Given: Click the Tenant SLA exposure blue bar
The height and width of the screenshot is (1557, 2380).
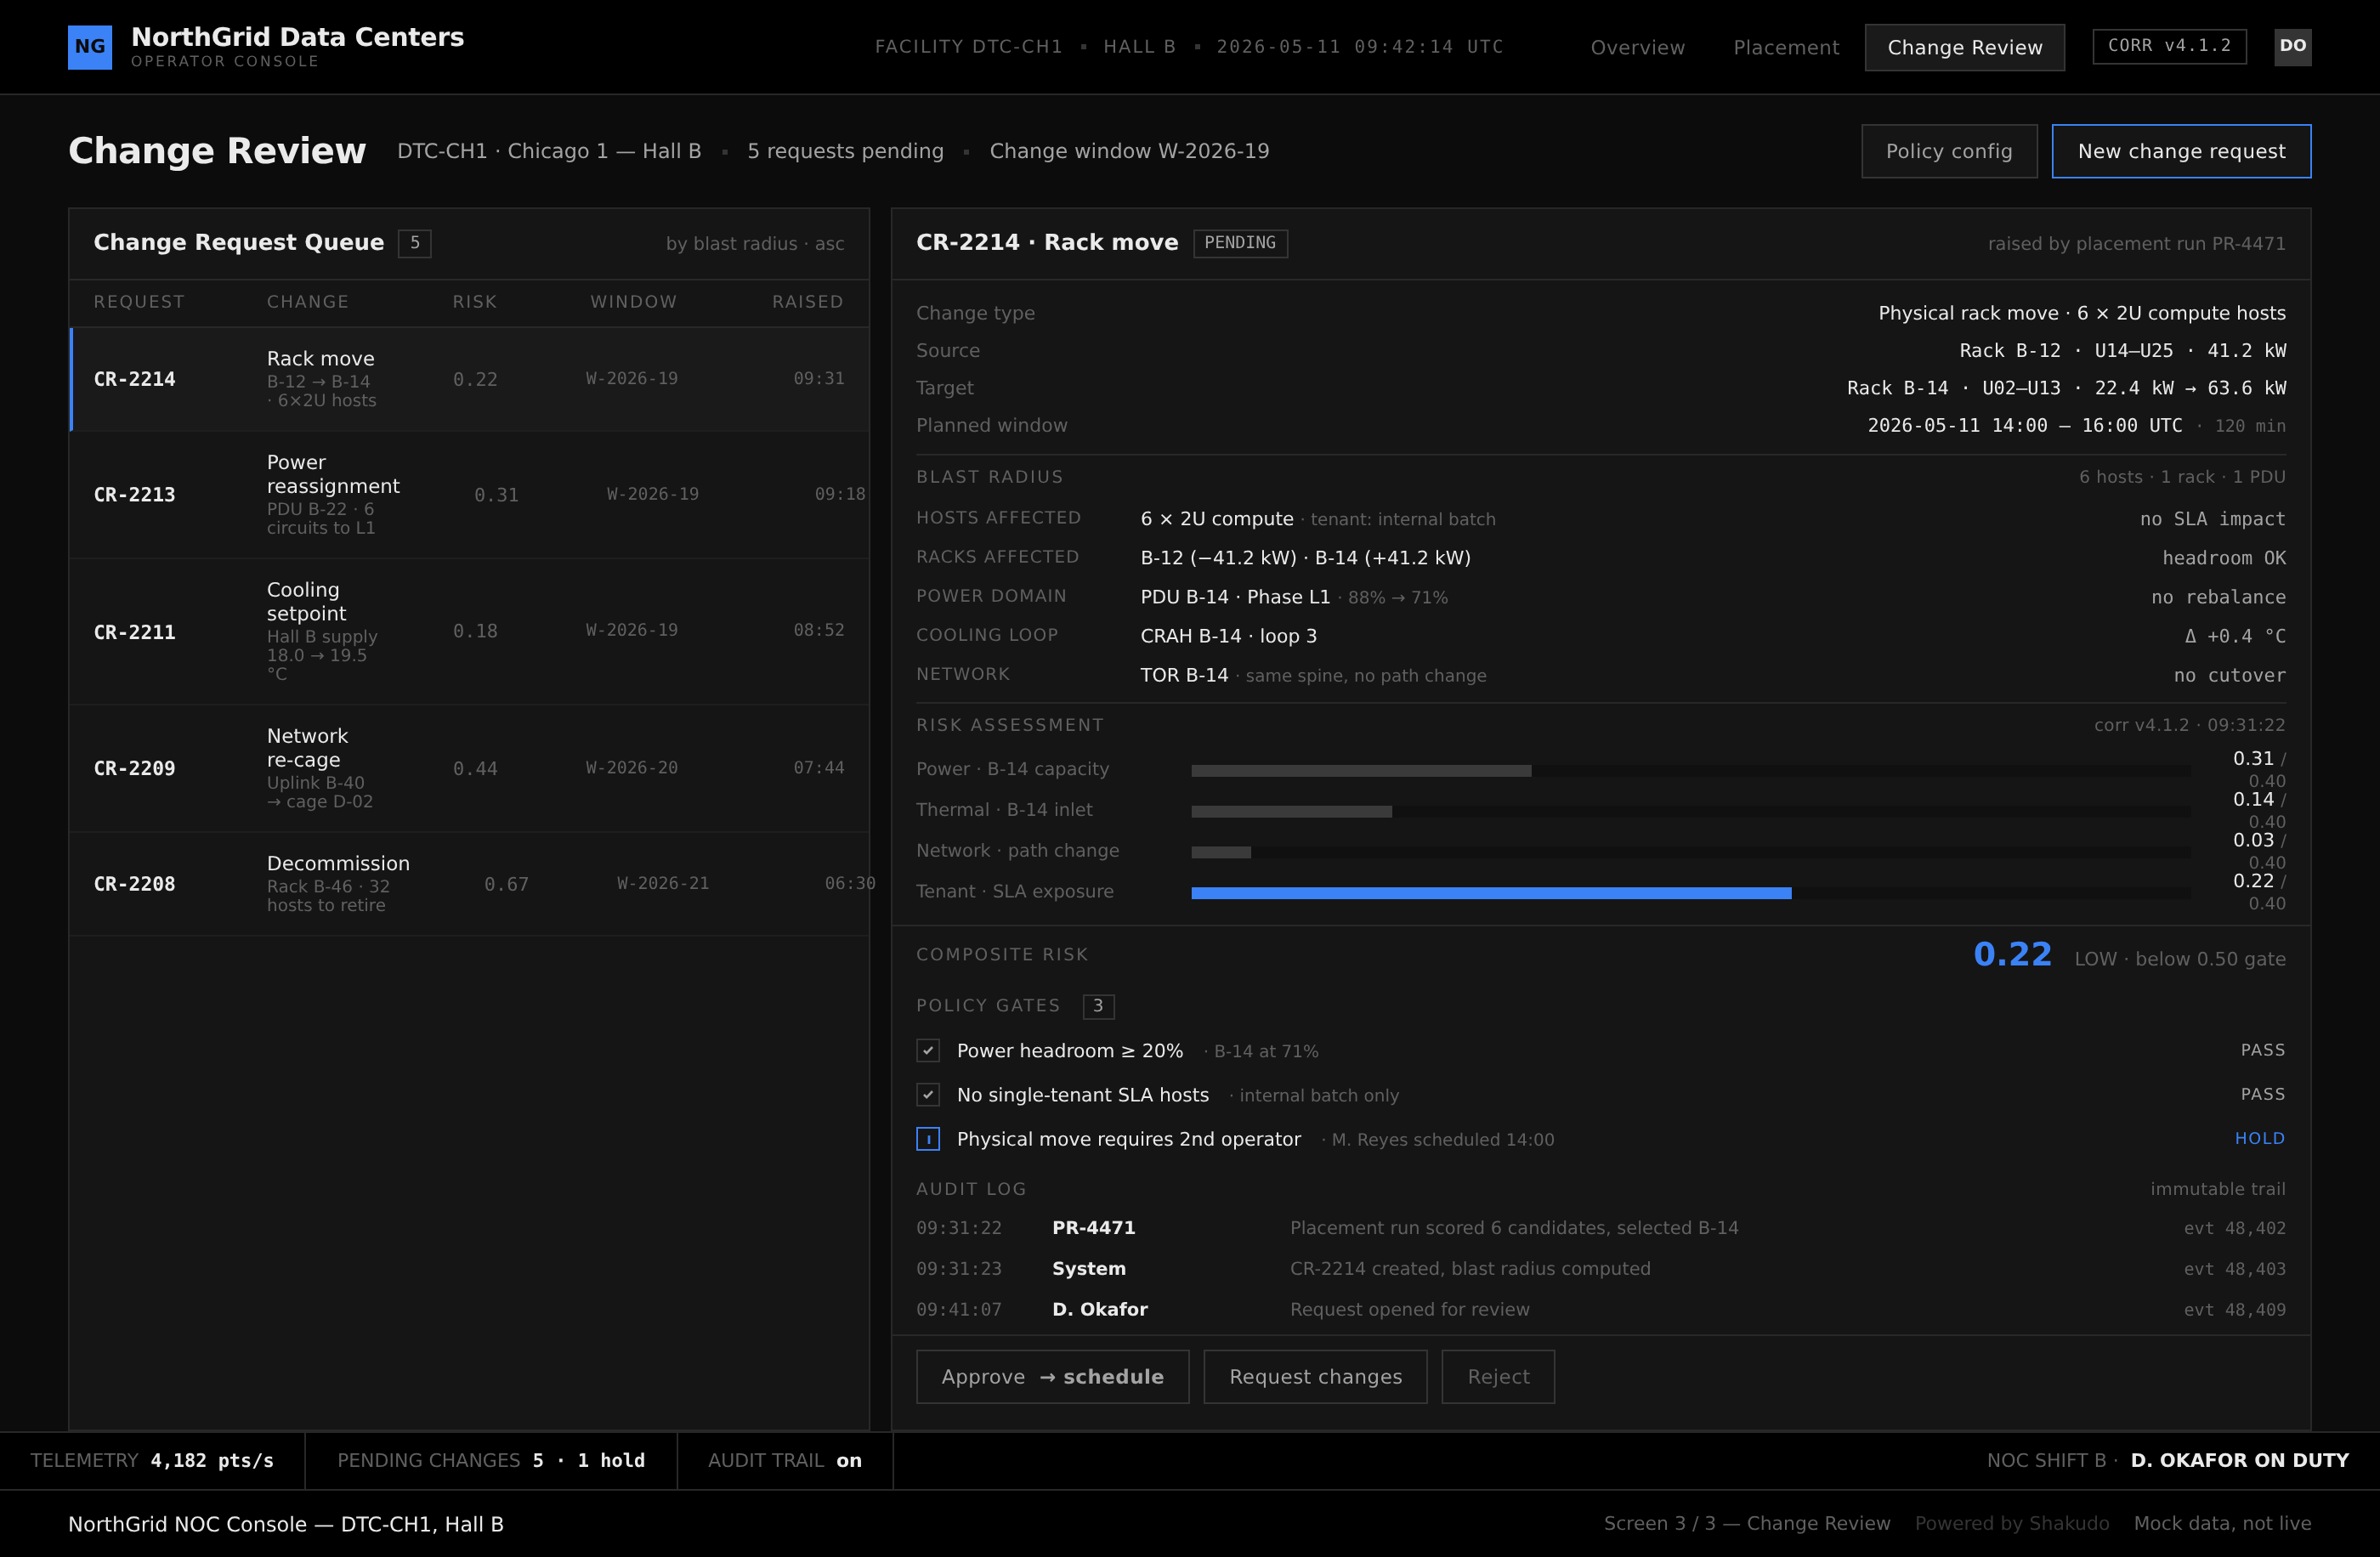Looking at the screenshot, I should point(1491,893).
